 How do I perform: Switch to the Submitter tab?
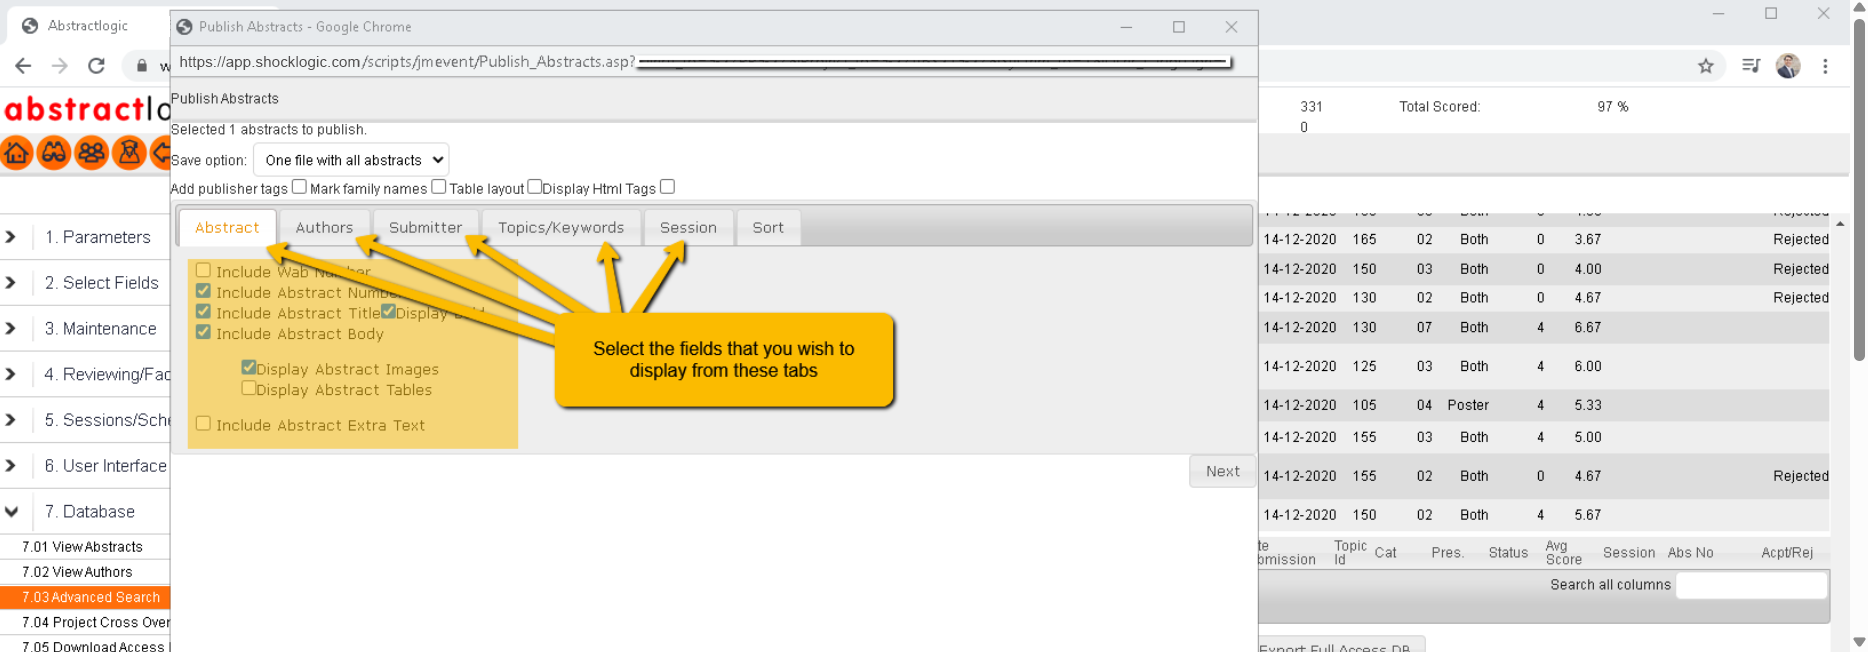pyautogui.click(x=425, y=228)
